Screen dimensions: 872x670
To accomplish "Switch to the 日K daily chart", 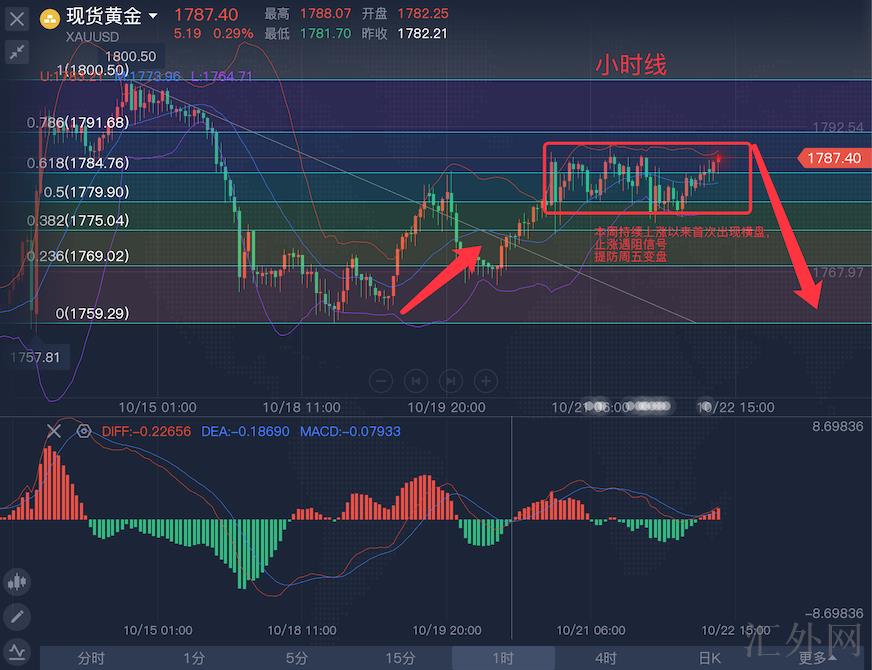I will click(x=708, y=658).
